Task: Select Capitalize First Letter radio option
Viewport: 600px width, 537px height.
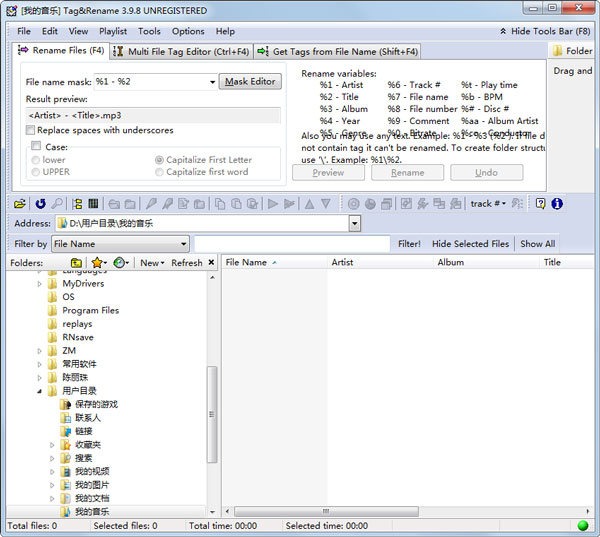Action: pyautogui.click(x=159, y=160)
